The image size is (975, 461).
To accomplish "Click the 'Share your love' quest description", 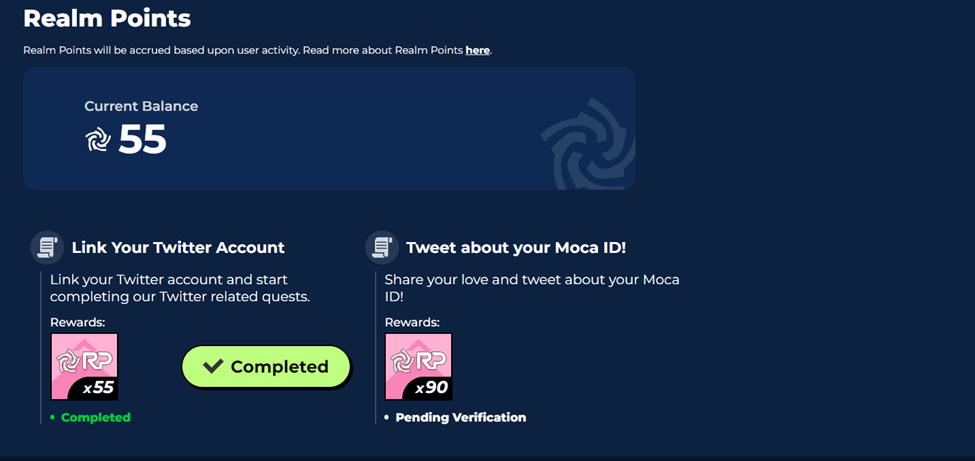I will 532,288.
